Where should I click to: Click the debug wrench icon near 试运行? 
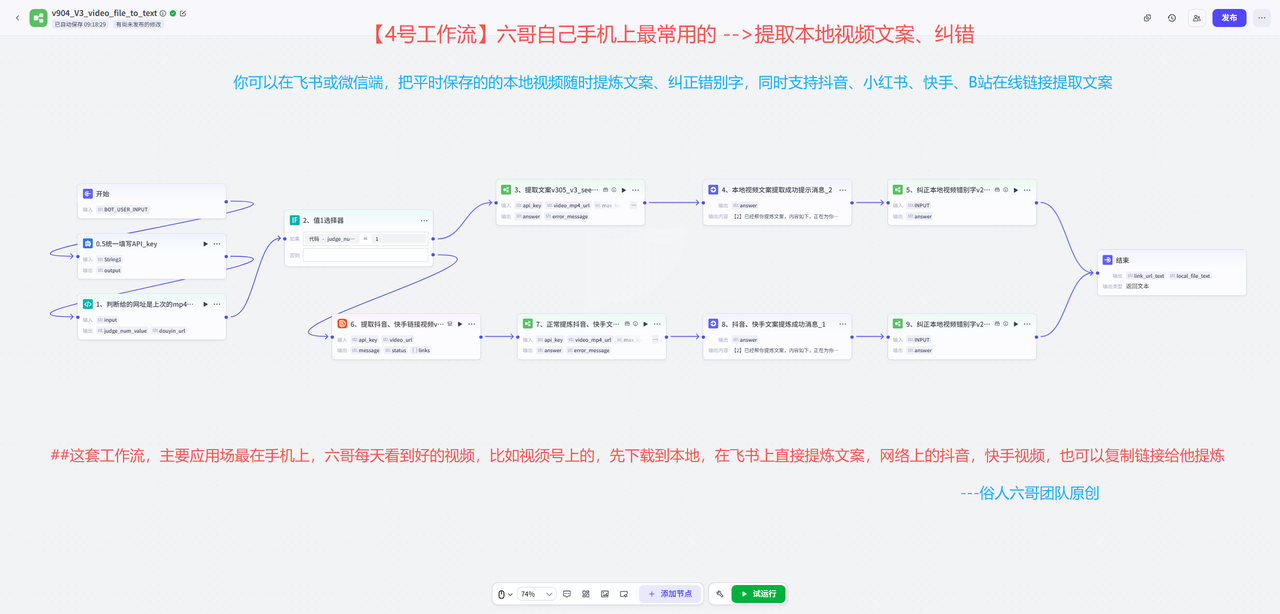coord(720,594)
